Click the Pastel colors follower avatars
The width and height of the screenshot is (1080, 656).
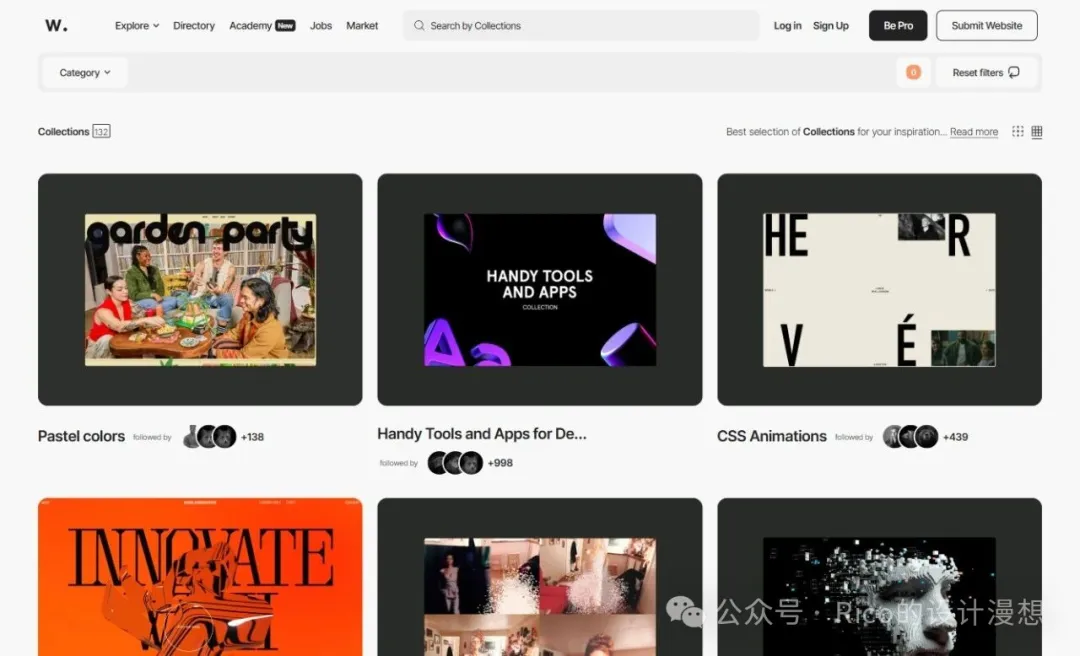(x=210, y=437)
